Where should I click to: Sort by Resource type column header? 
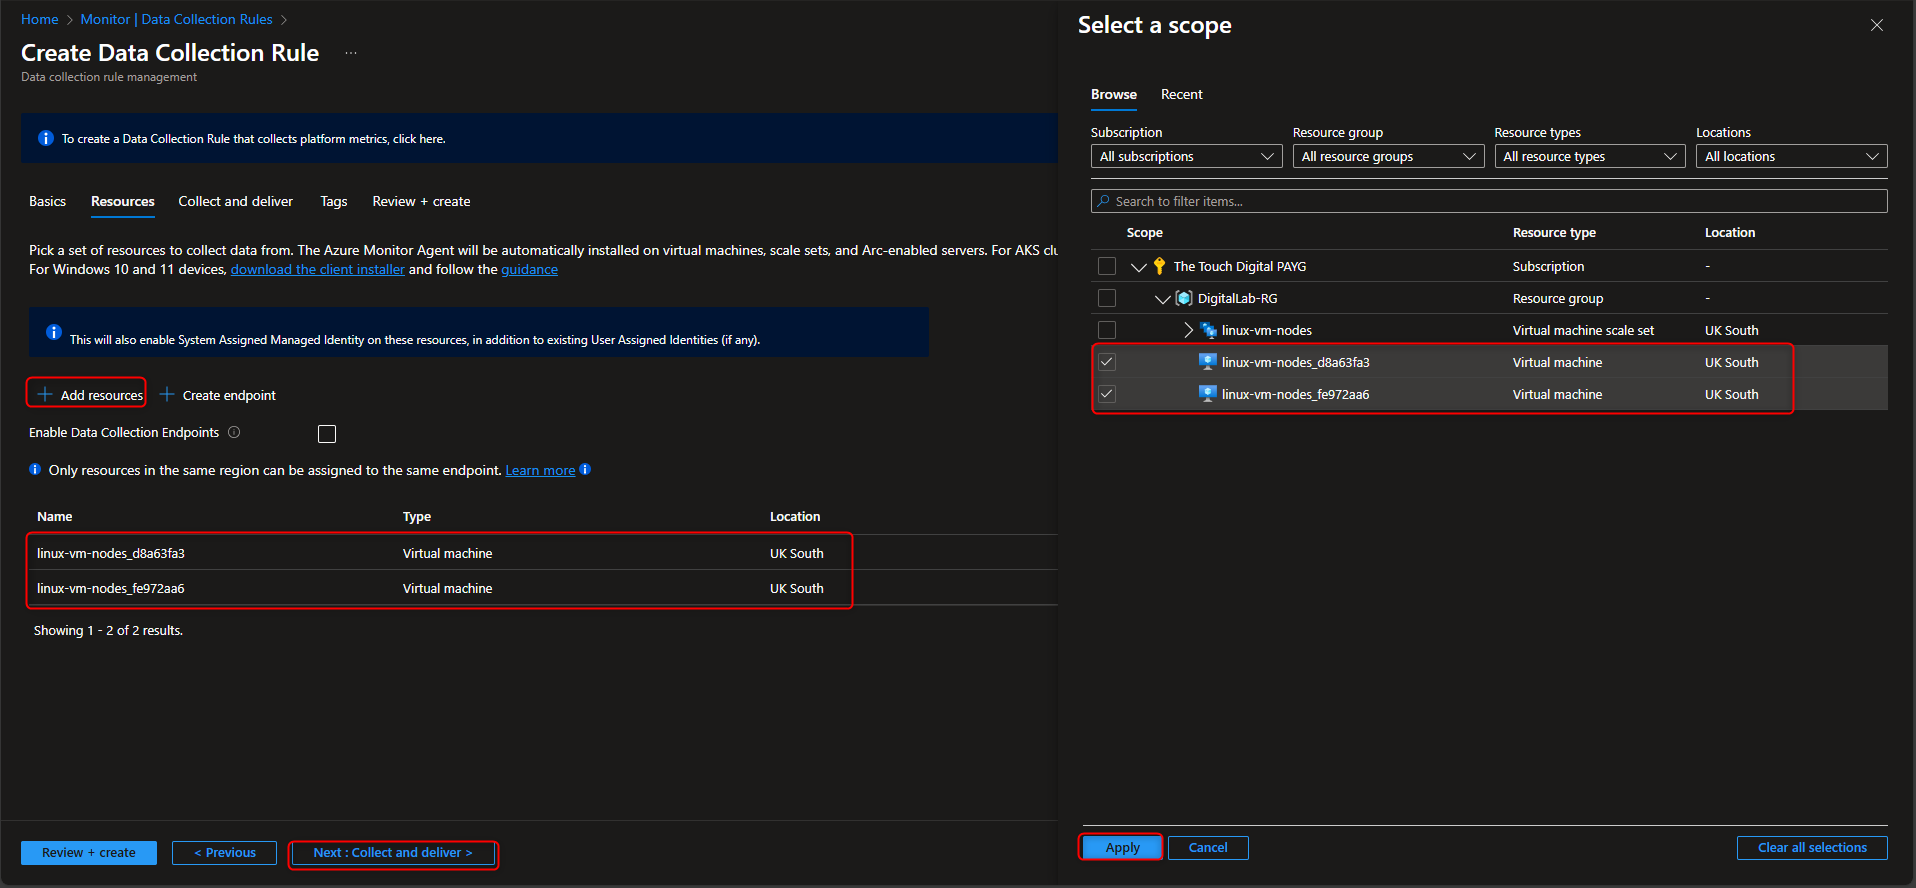click(1554, 232)
